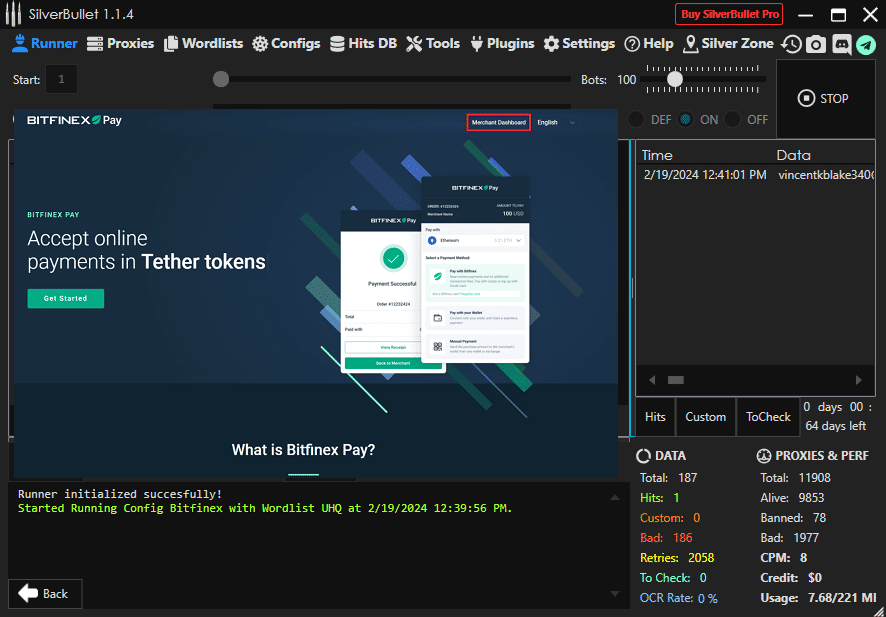
Task: Open the Telegram paper-plane icon
Action: [x=866, y=44]
